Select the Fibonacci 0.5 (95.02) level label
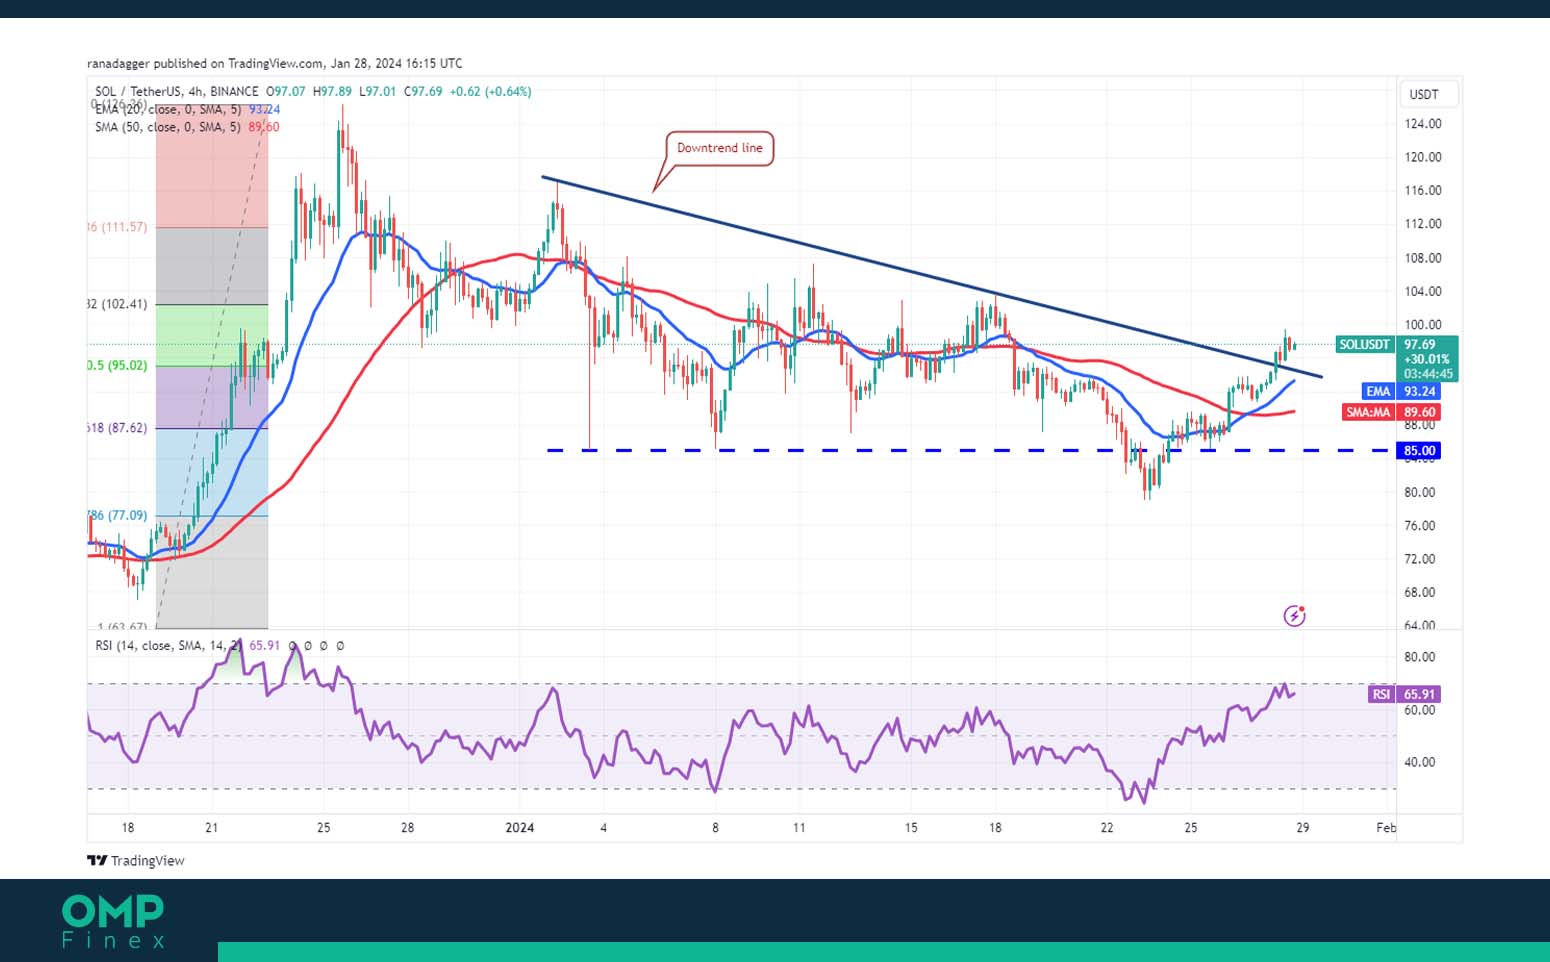 point(117,365)
